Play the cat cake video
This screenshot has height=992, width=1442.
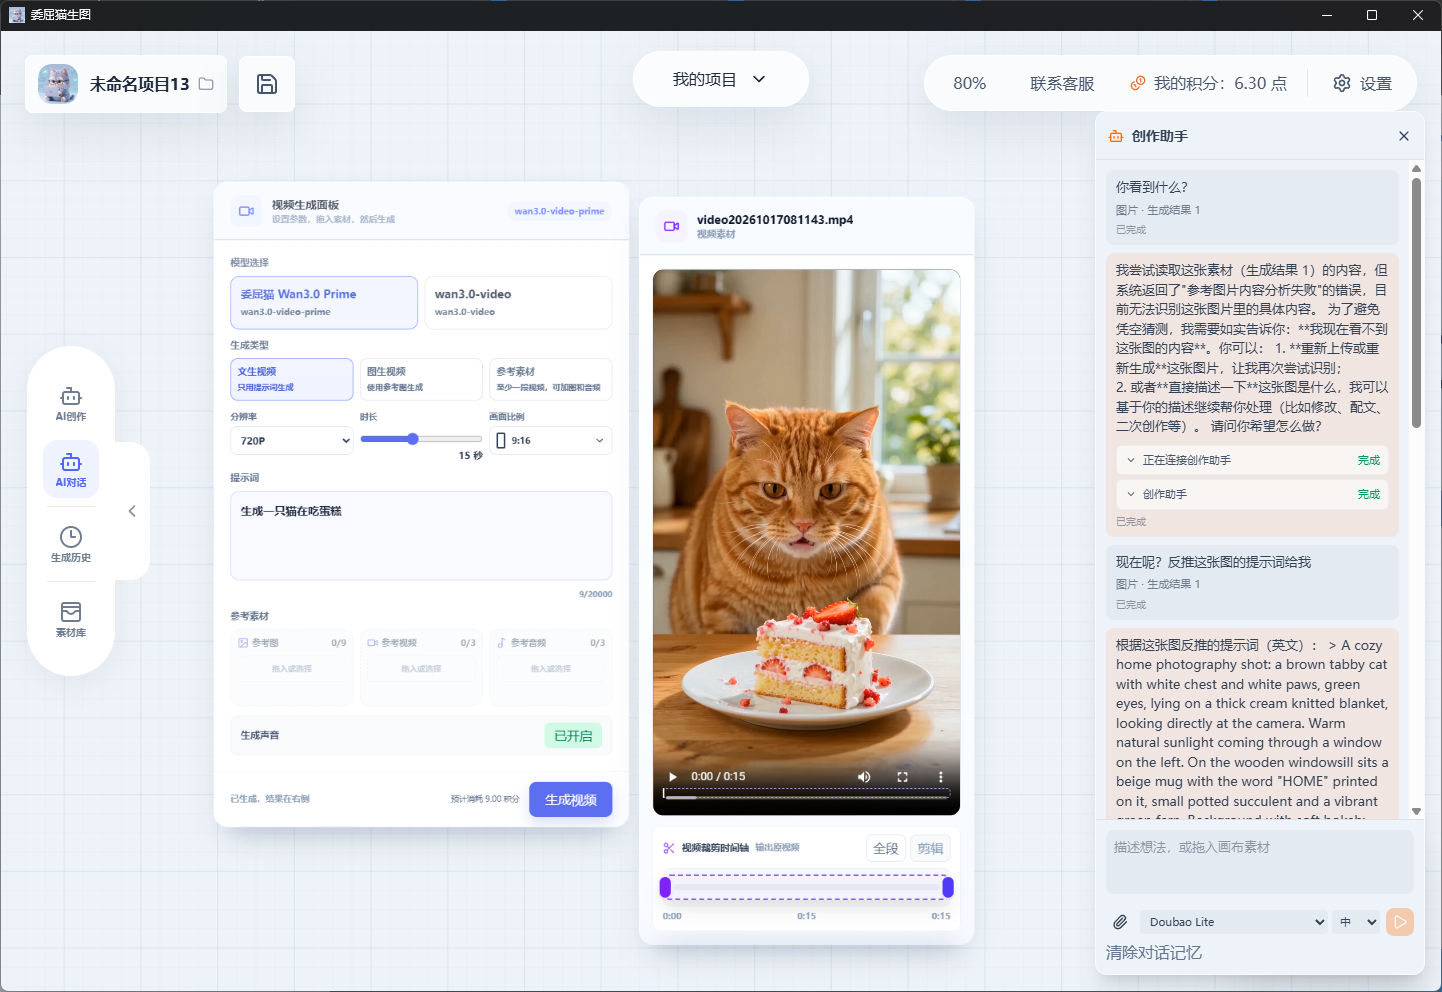coord(672,776)
